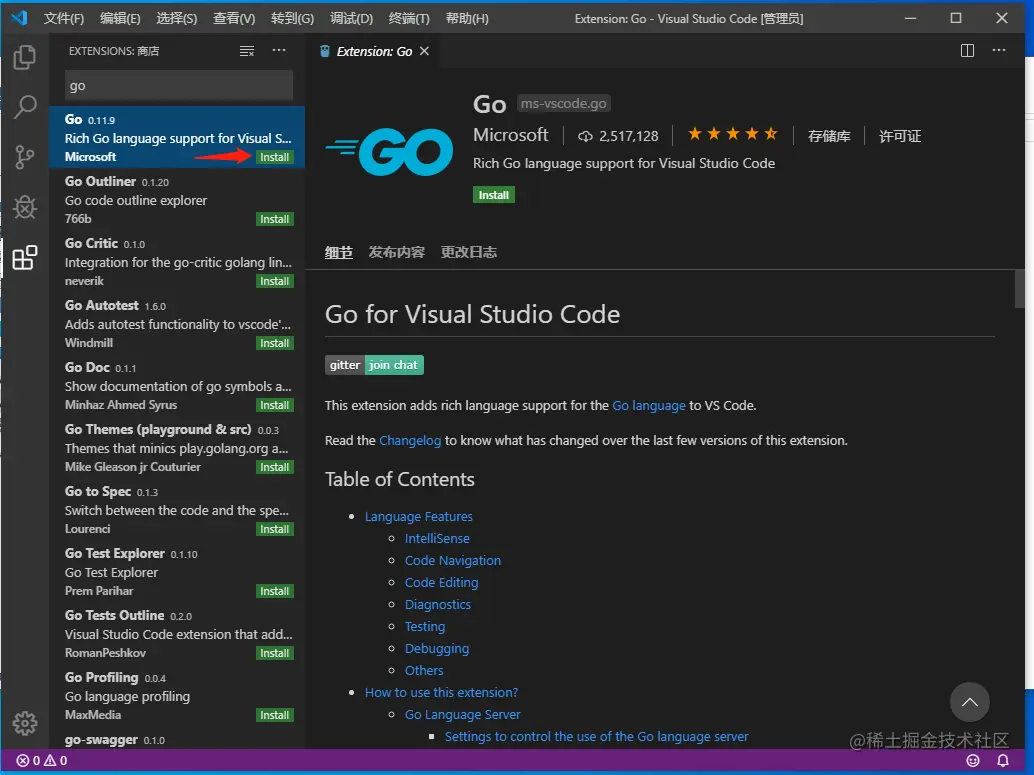The width and height of the screenshot is (1034, 775).
Task: Split the editor to the right
Action: pos(967,51)
